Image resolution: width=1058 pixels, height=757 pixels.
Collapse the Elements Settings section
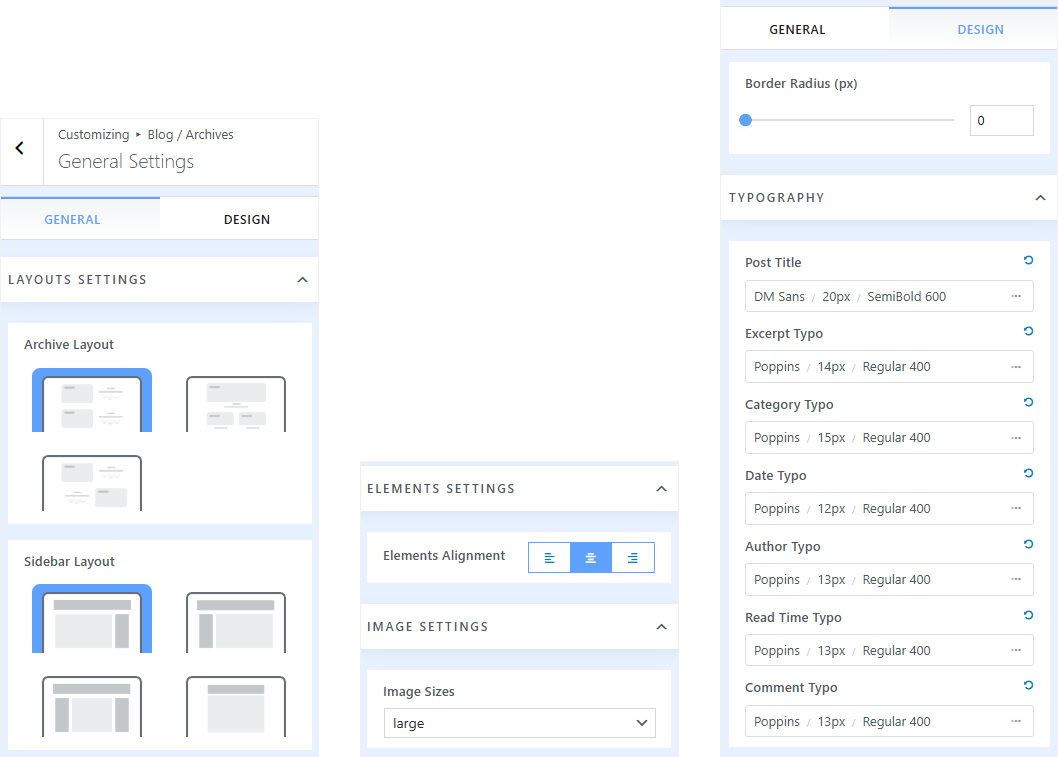pyautogui.click(x=660, y=489)
